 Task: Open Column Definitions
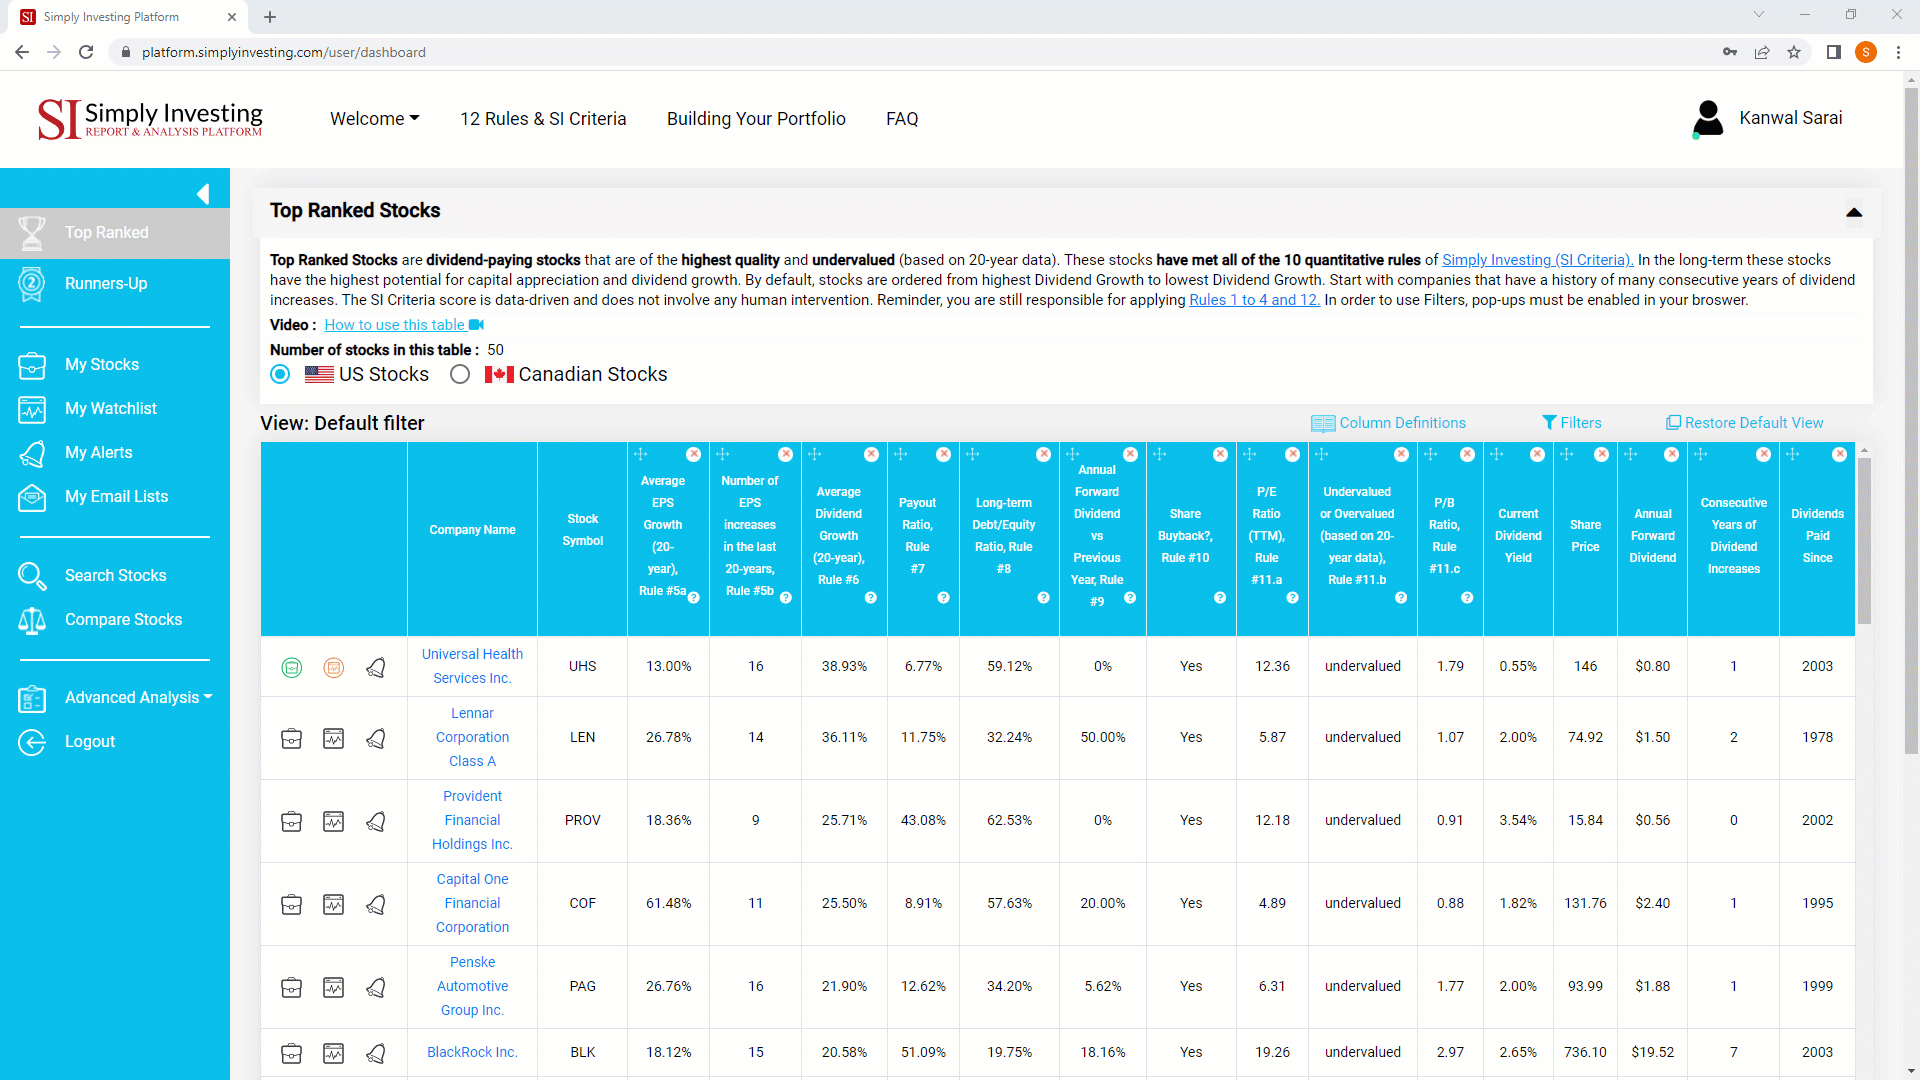click(1388, 423)
